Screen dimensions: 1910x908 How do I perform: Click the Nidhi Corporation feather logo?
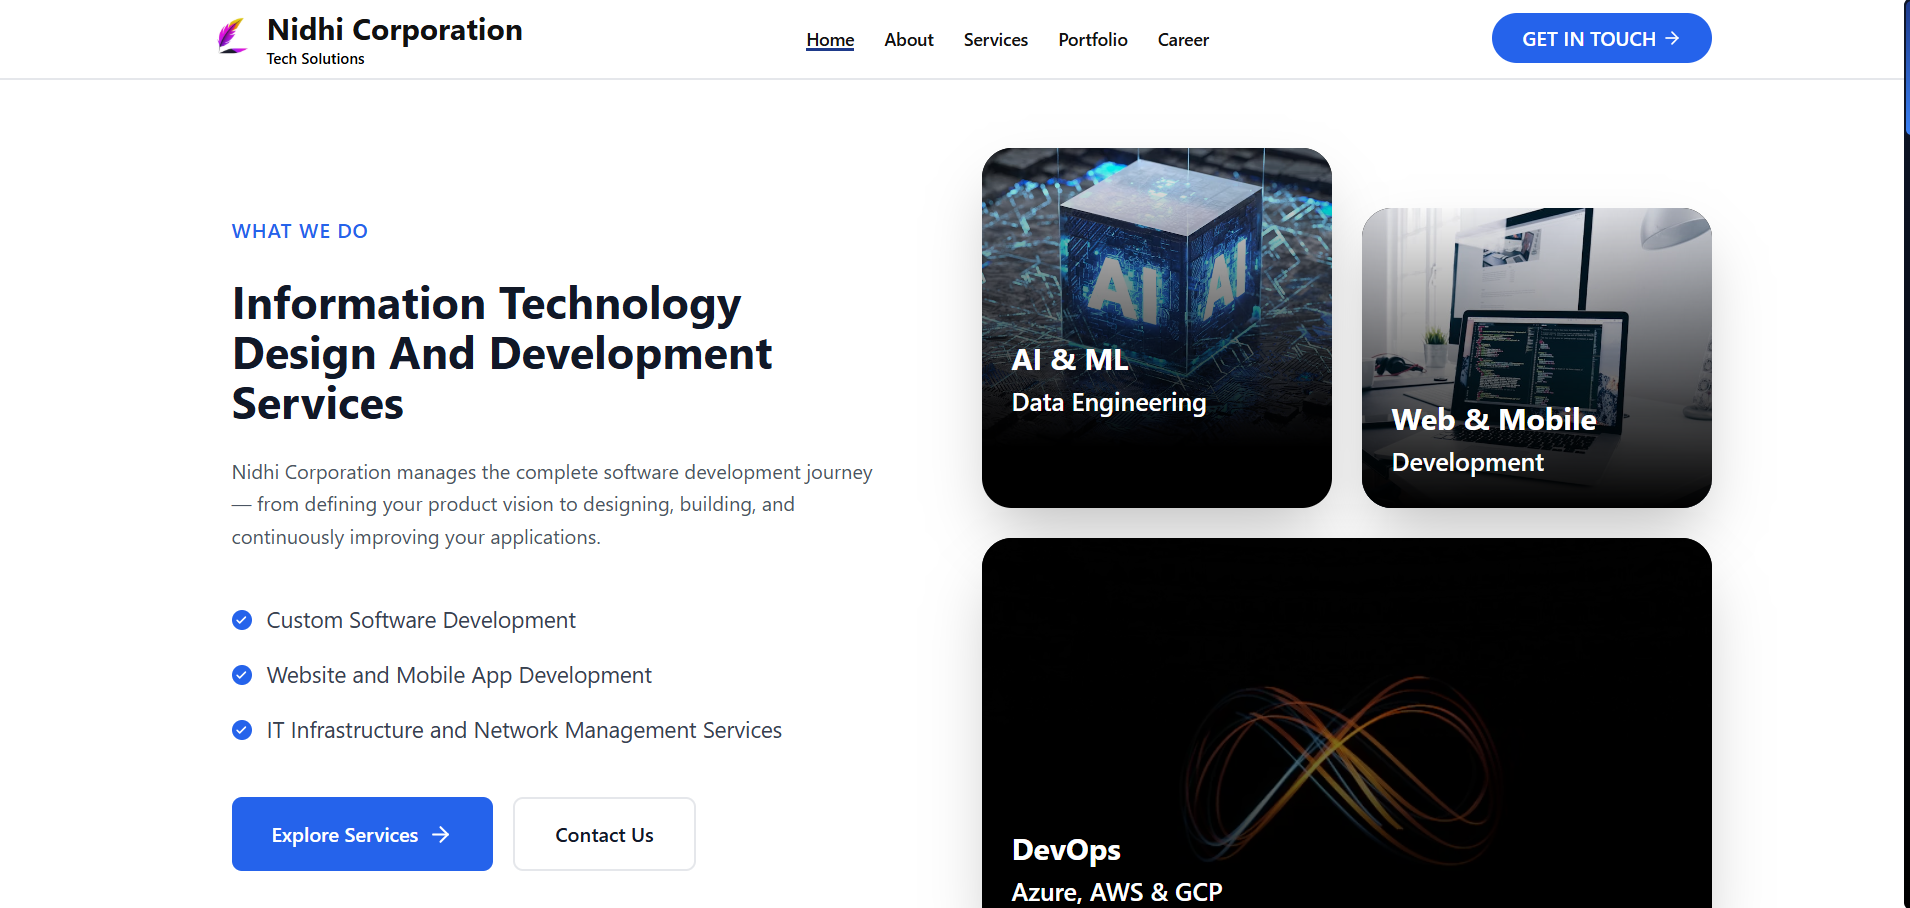click(232, 36)
